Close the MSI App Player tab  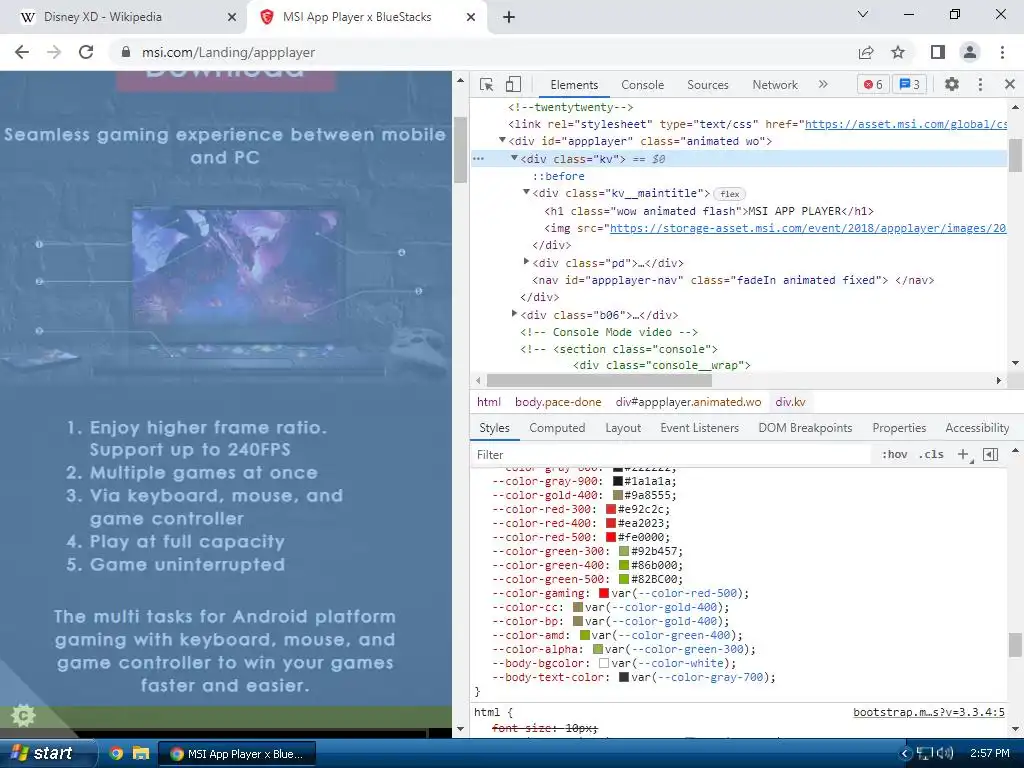coord(471,17)
